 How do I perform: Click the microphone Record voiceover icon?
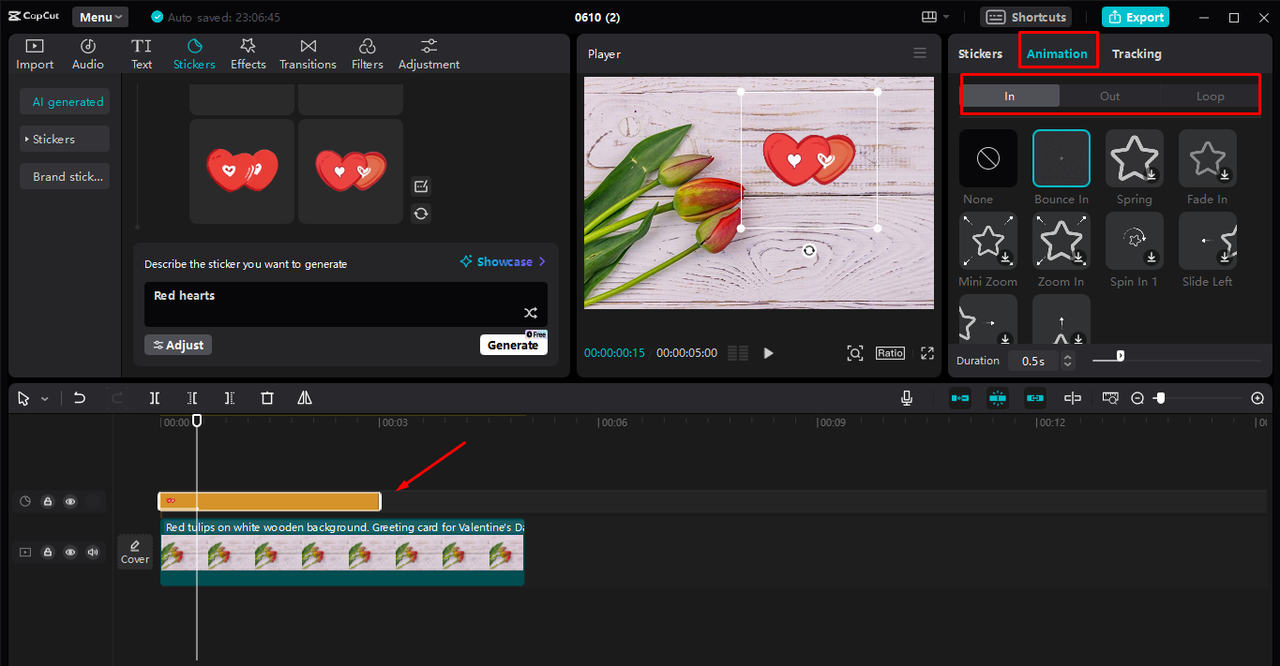907,398
